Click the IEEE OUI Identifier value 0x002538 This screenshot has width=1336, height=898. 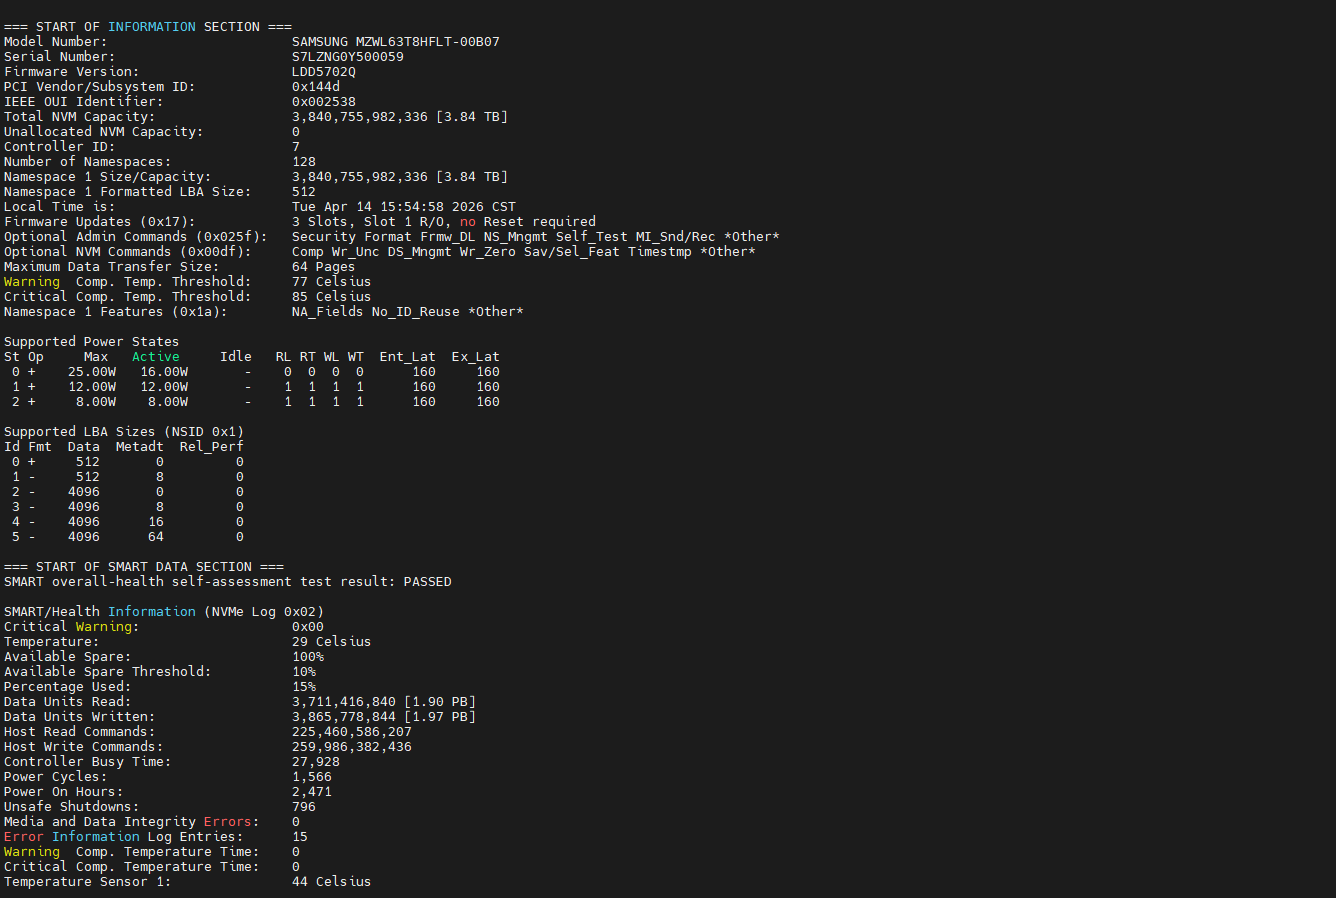(x=323, y=102)
